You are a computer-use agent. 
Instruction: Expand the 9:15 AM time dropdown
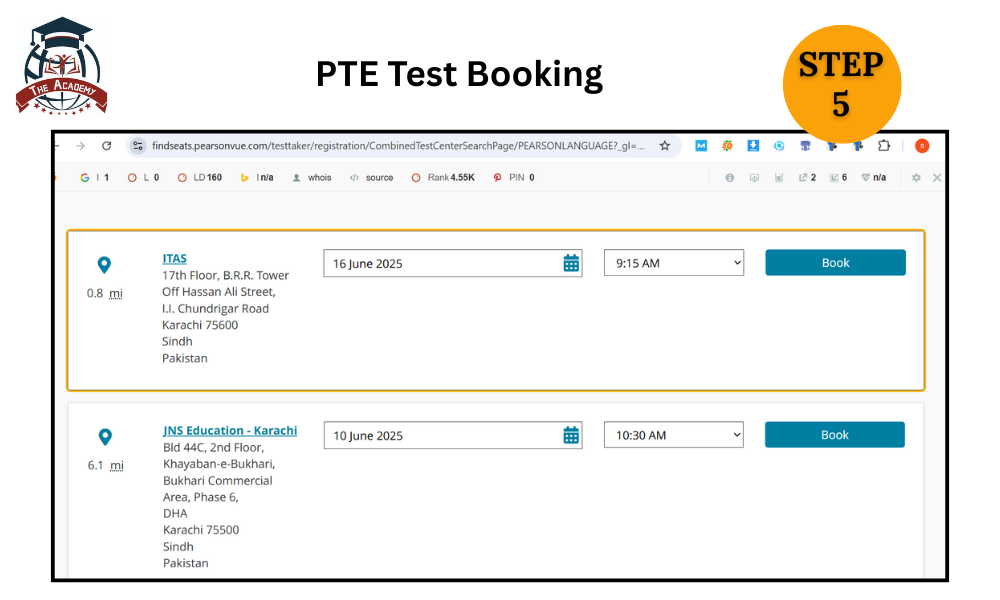click(673, 263)
